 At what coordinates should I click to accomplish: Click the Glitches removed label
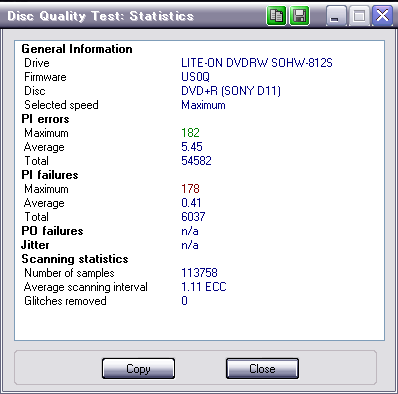pos(65,301)
